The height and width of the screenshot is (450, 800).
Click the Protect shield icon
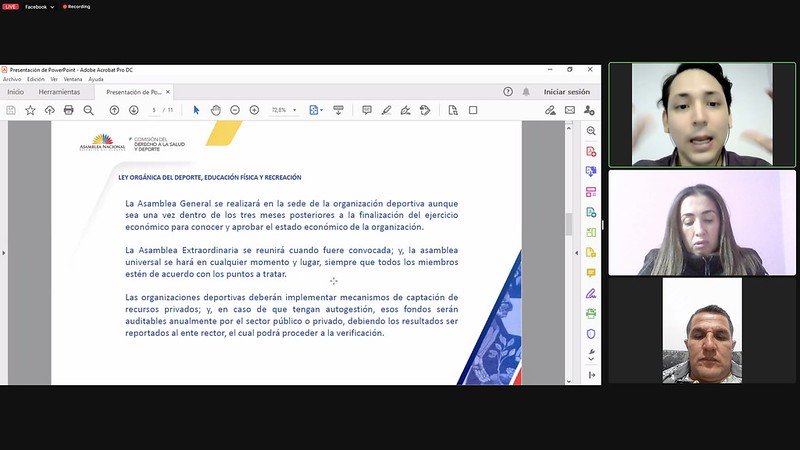591,334
